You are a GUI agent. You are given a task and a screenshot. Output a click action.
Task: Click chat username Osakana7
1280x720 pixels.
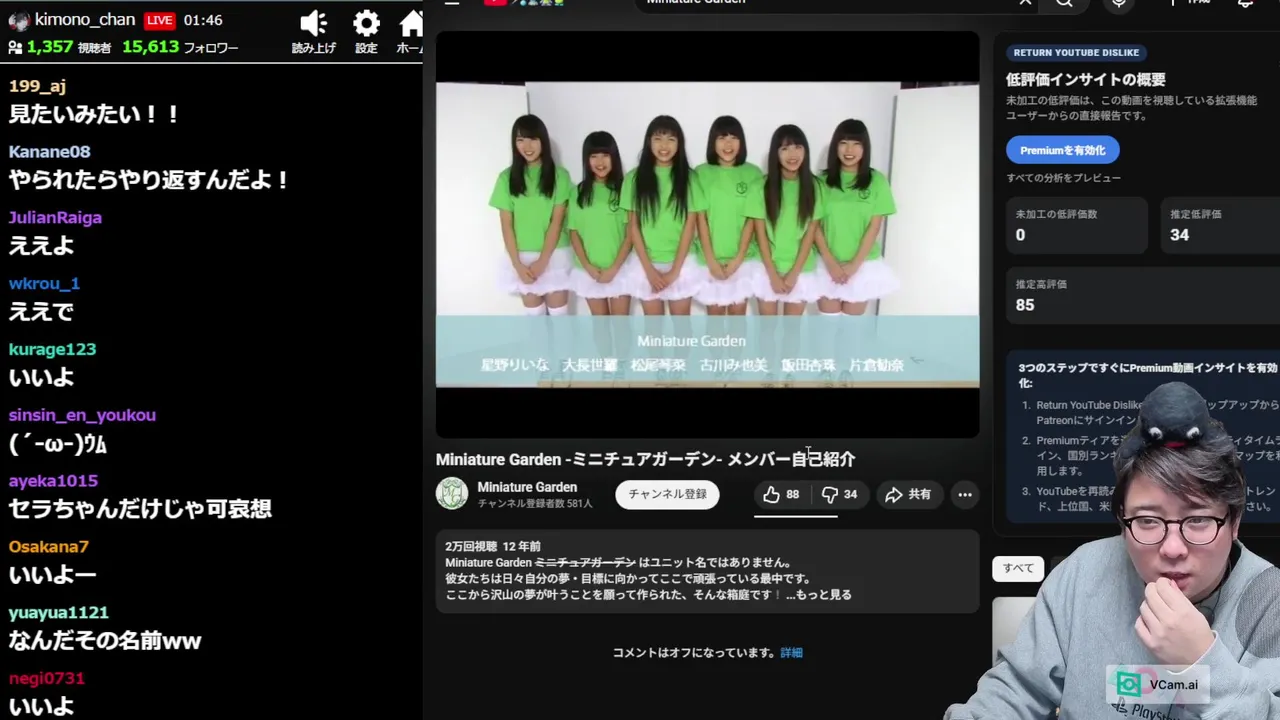click(48, 547)
